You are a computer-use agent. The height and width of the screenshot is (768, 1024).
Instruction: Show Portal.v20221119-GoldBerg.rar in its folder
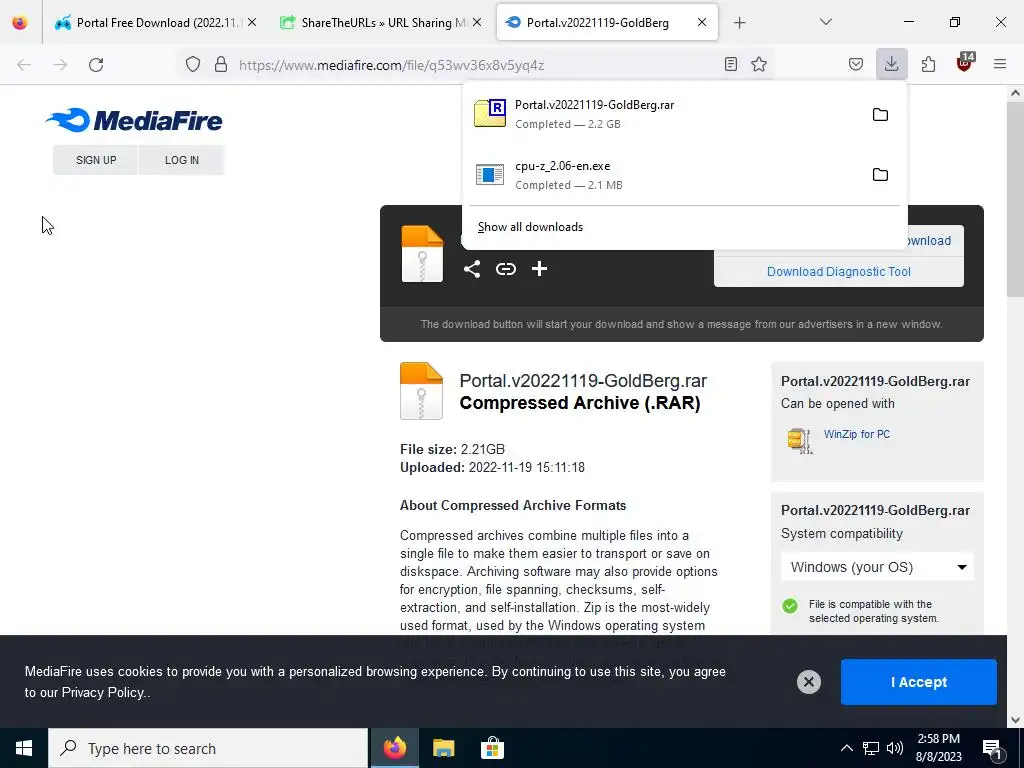(x=880, y=115)
